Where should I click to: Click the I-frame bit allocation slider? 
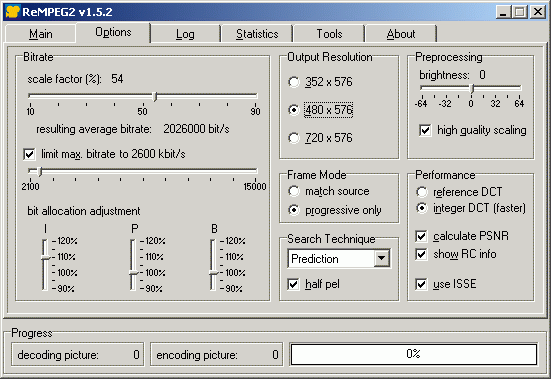[x=45, y=258]
